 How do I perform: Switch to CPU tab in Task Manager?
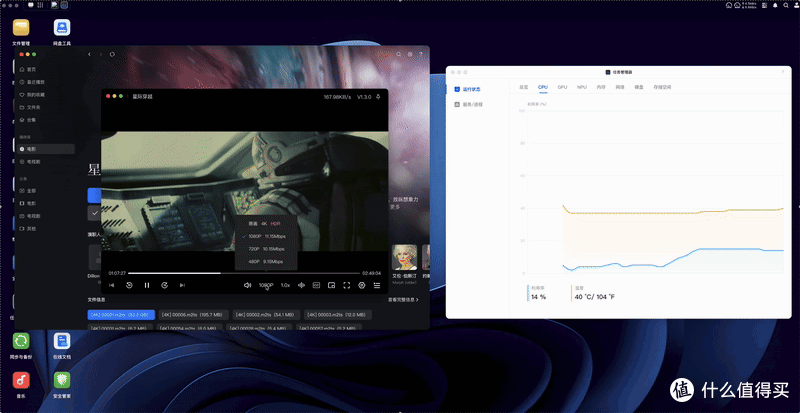543,87
